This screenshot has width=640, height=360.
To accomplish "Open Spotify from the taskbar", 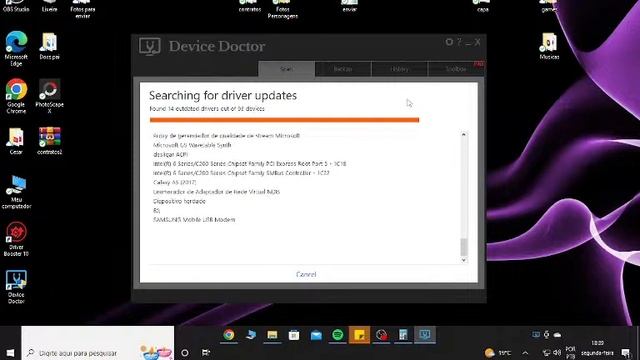I will [x=338, y=335].
